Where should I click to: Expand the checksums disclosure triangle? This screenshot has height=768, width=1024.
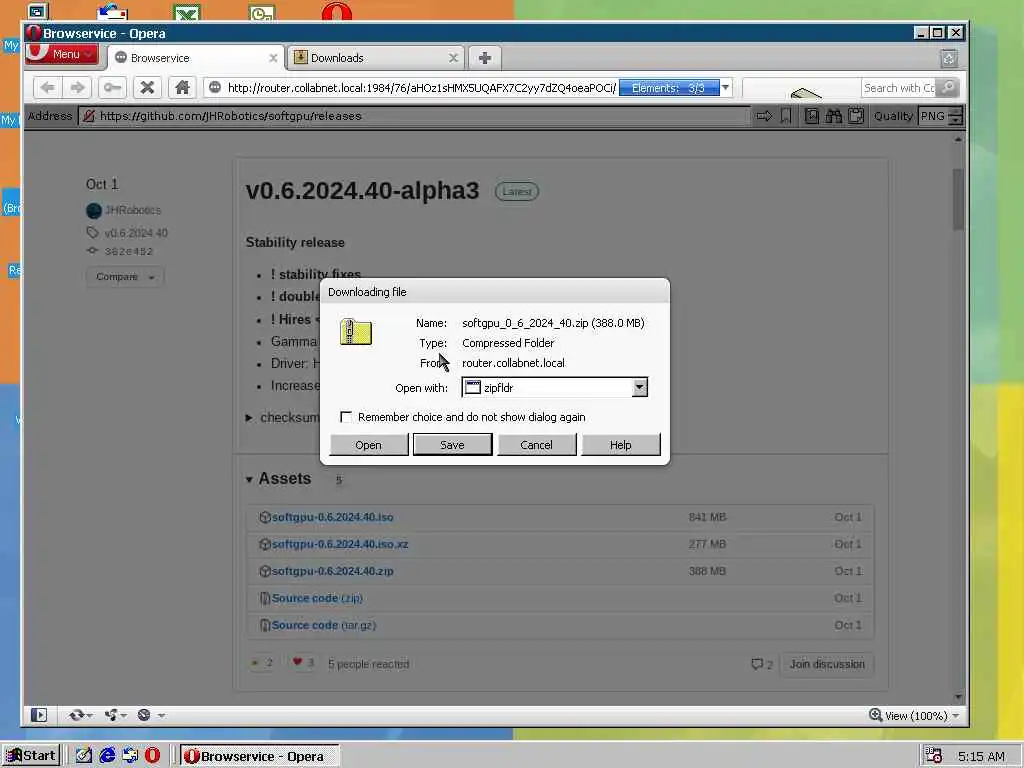click(249, 417)
